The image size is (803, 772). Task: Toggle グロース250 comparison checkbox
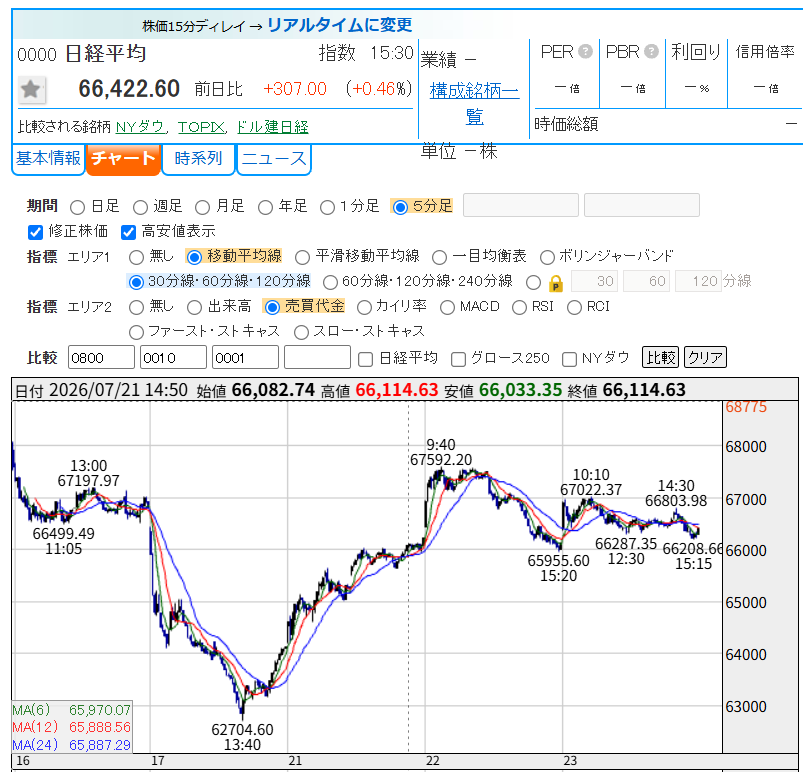pos(458,359)
